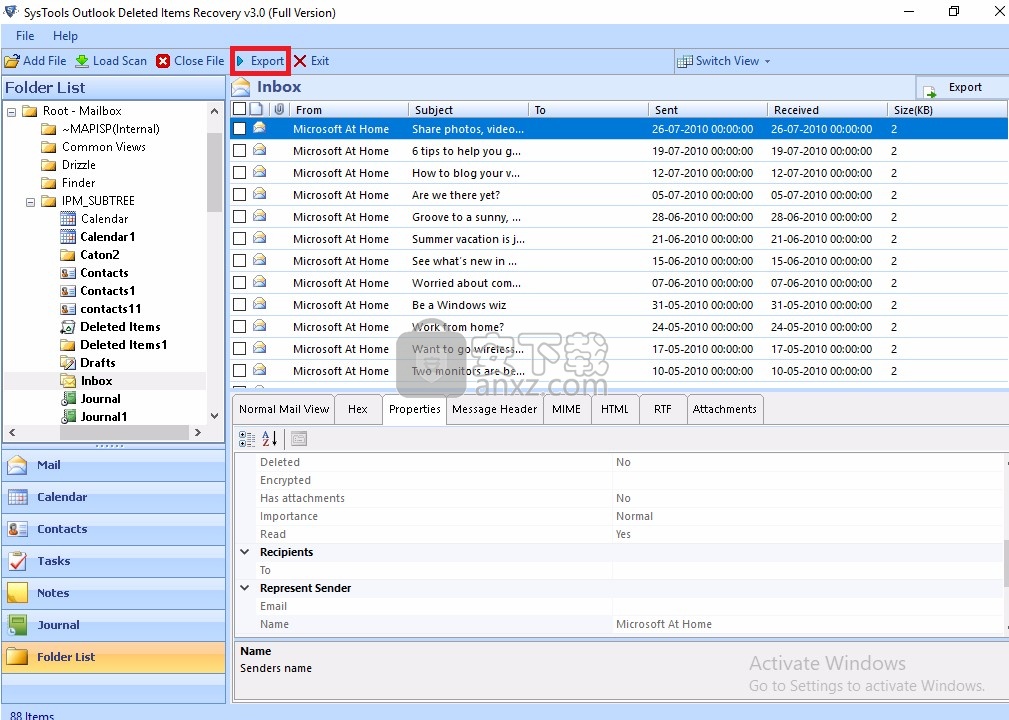
Task: Click the Alphabetical A-Z sort icon
Action: [270, 439]
